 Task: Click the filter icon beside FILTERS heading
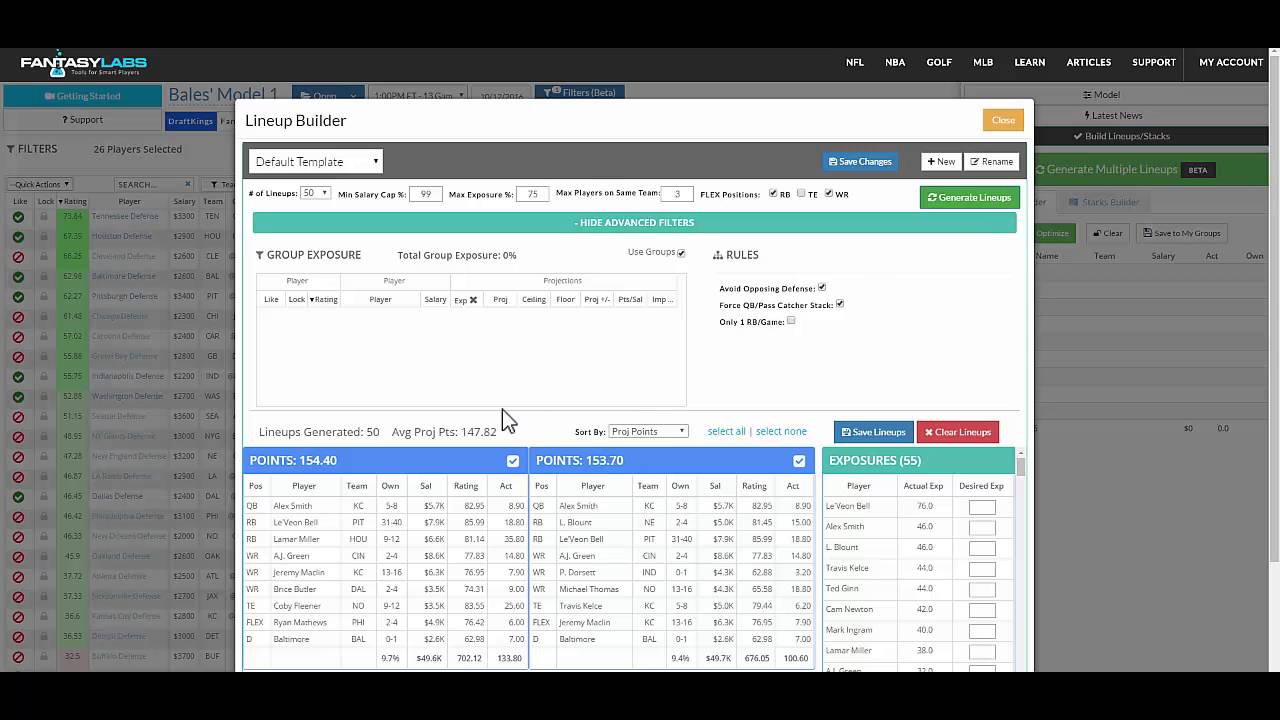(x=11, y=149)
